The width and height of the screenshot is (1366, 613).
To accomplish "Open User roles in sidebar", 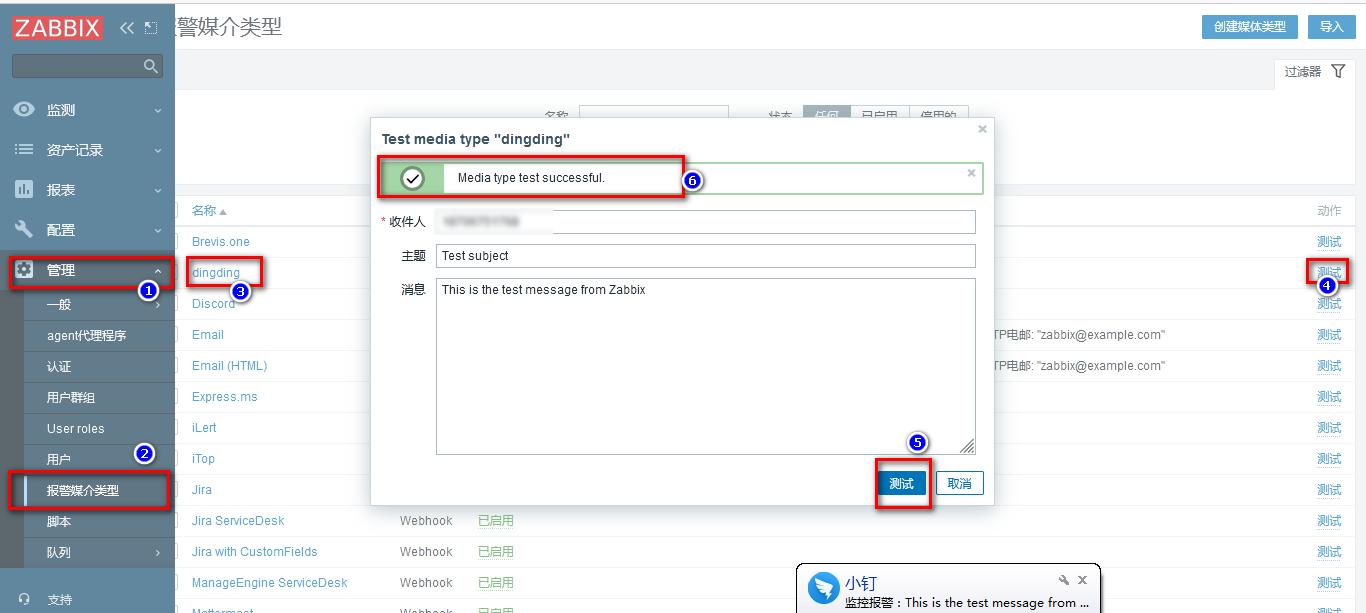I will [75, 428].
